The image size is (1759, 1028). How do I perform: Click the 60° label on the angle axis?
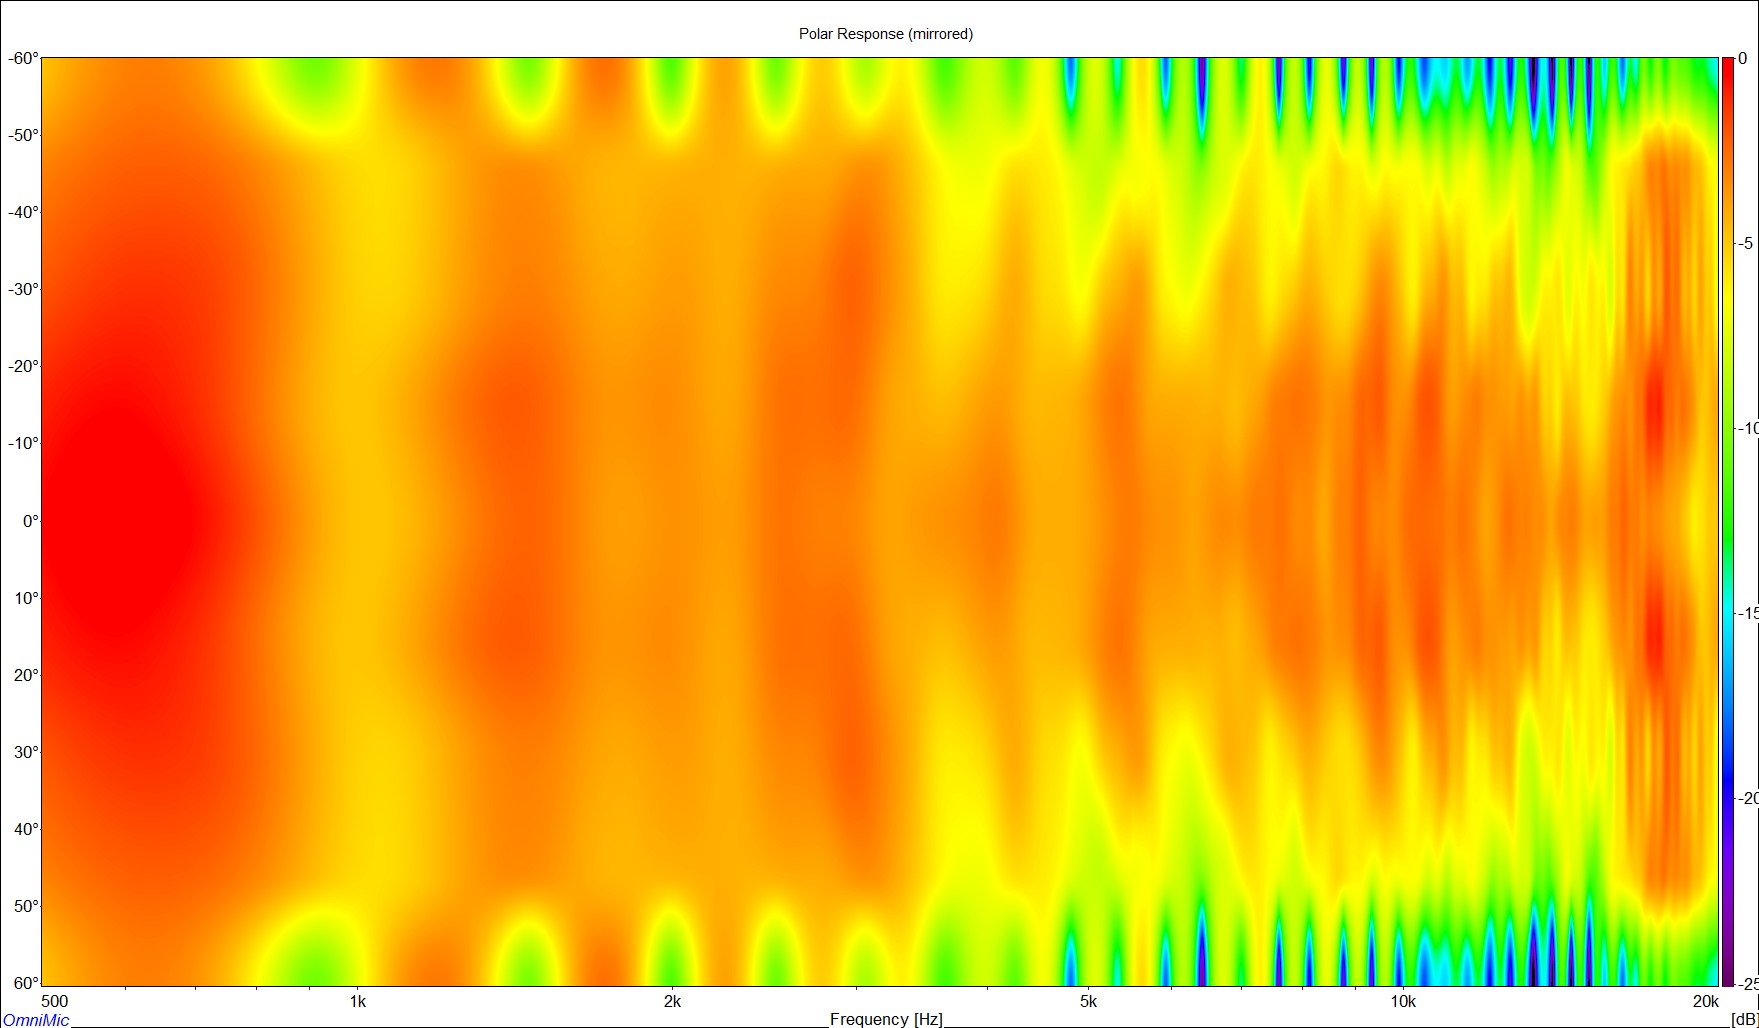pos(25,983)
